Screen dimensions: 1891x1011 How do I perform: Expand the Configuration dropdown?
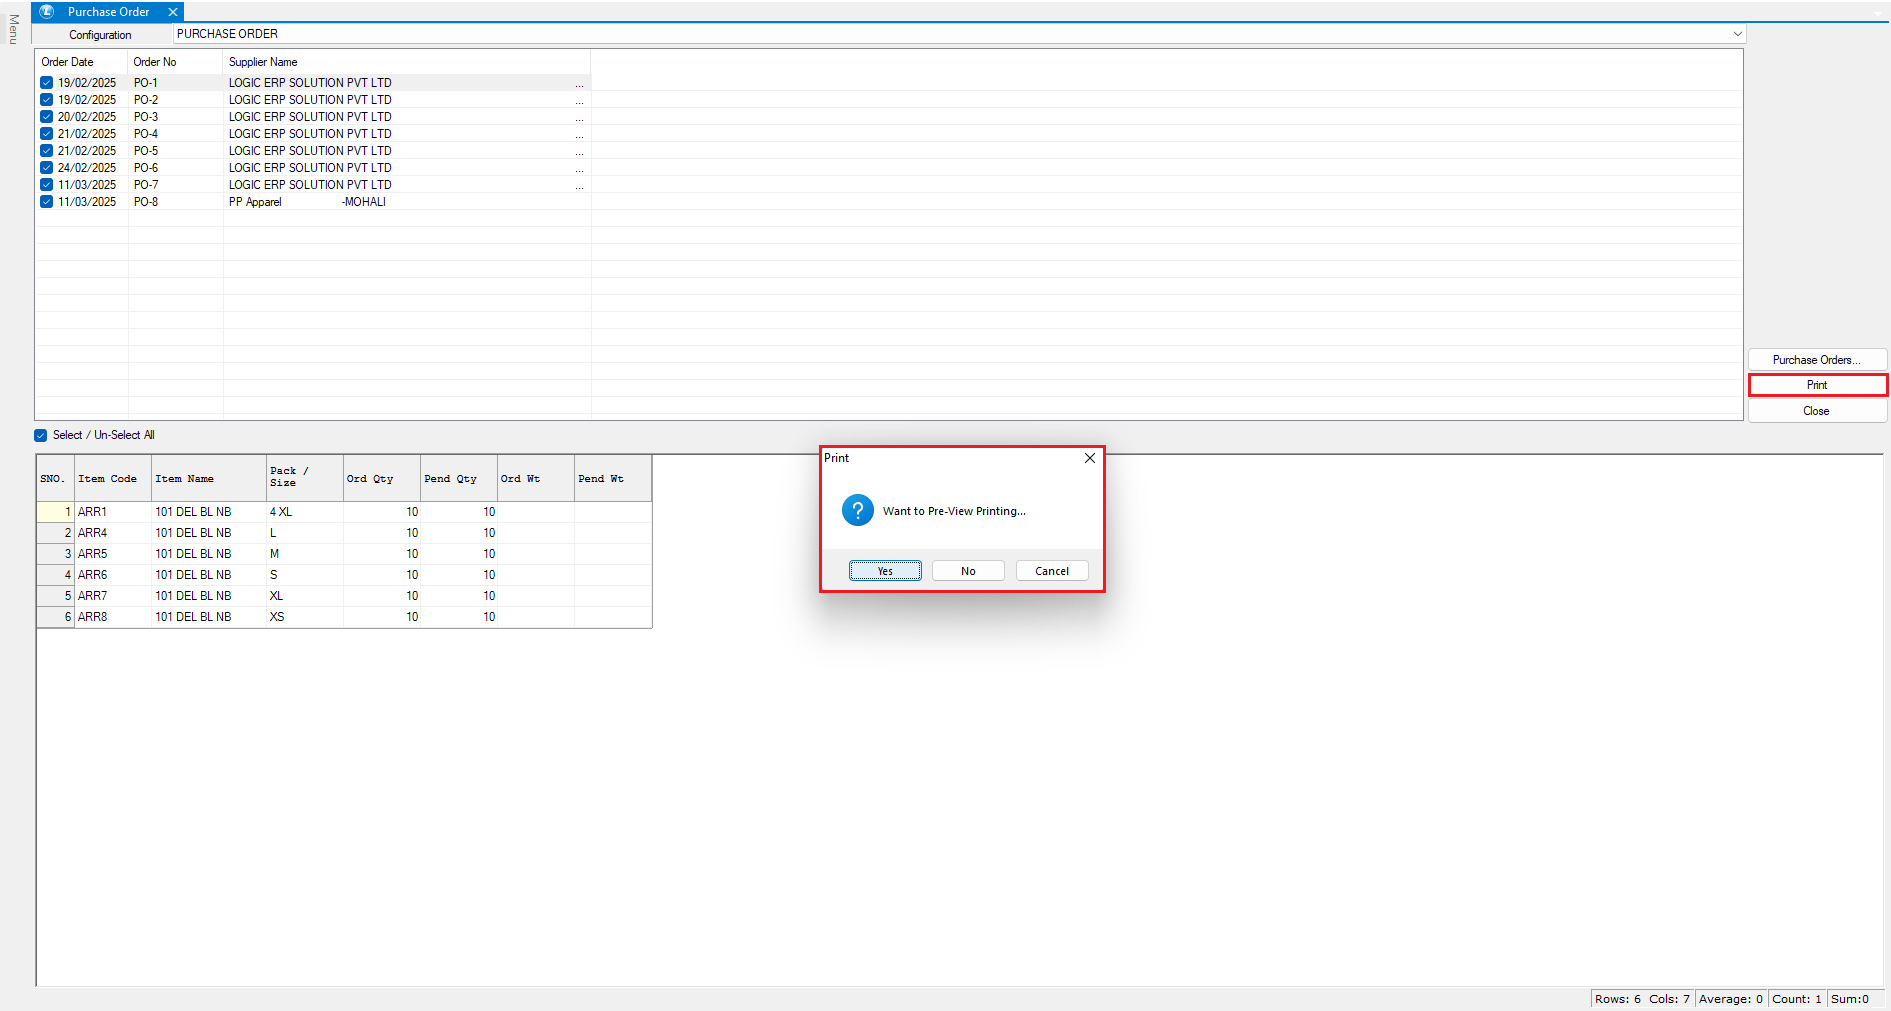1737,34
